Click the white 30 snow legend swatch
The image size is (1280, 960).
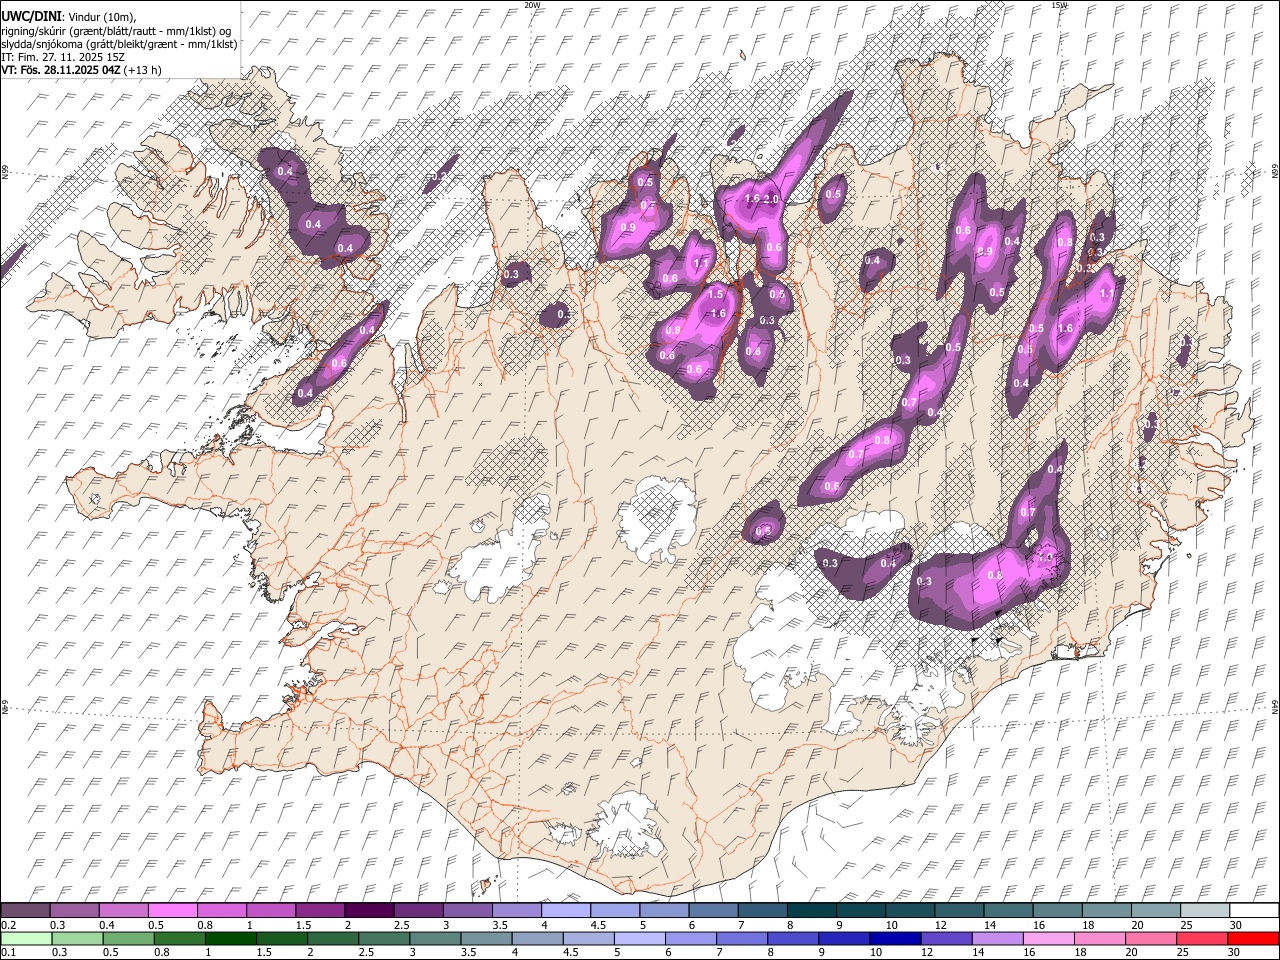(1254, 911)
